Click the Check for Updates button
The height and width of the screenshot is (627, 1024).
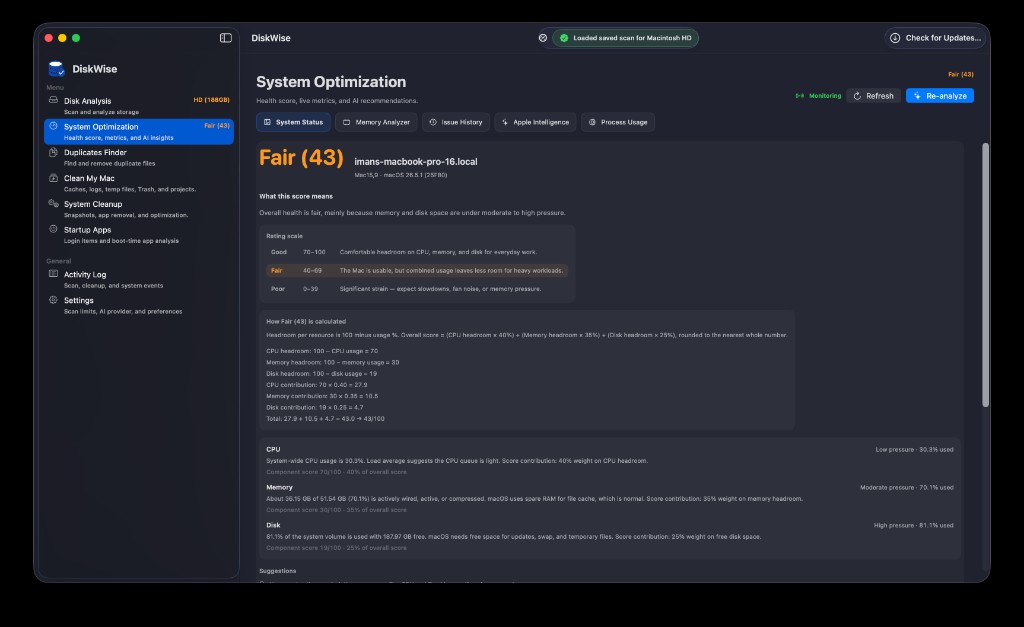935,38
